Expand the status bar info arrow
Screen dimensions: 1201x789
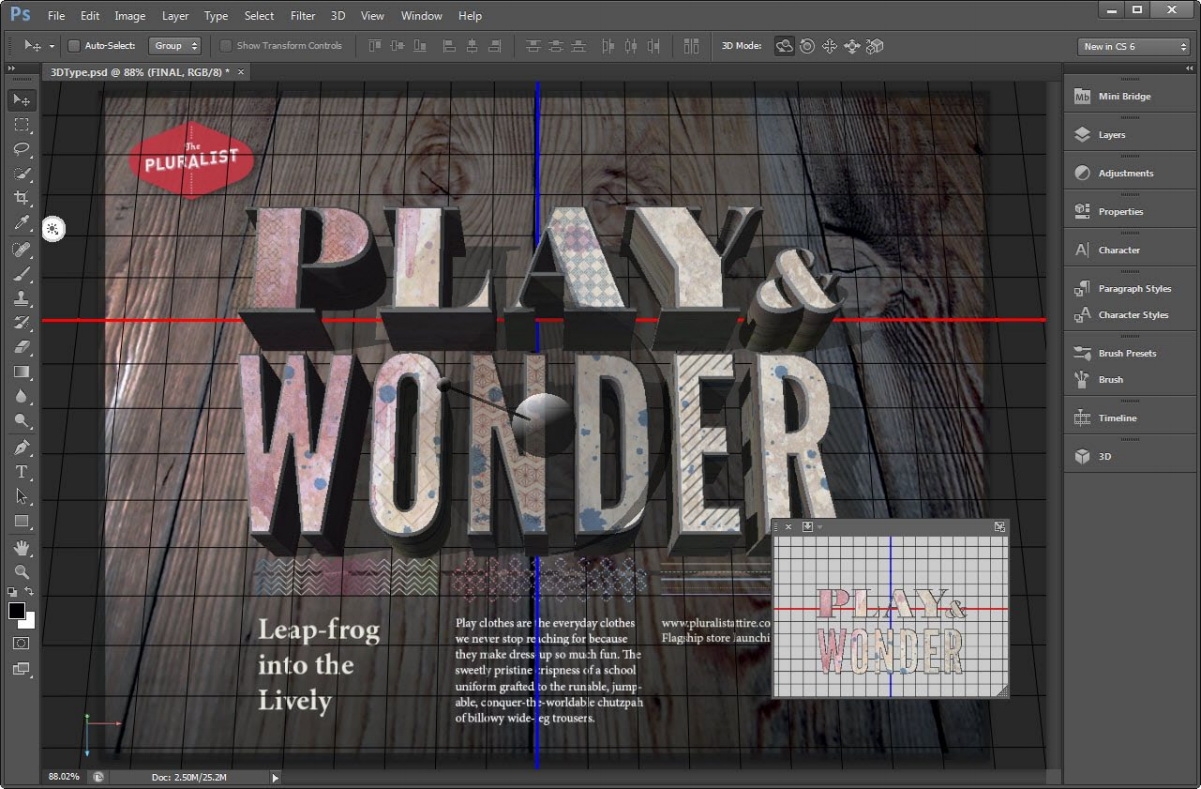275,777
